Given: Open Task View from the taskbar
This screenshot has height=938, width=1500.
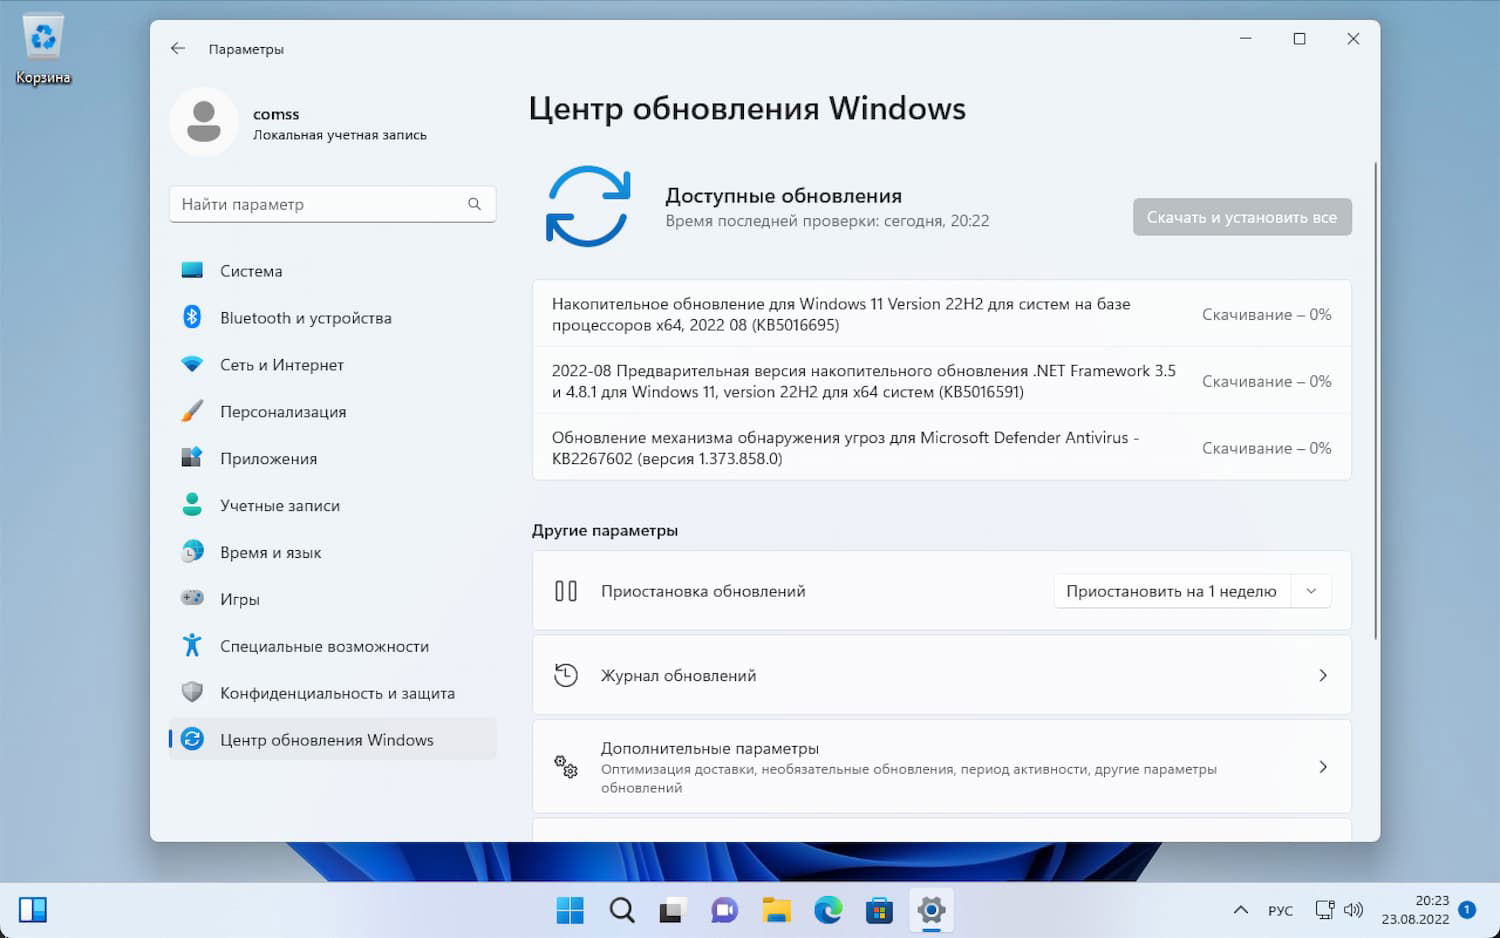Looking at the screenshot, I should click(673, 910).
